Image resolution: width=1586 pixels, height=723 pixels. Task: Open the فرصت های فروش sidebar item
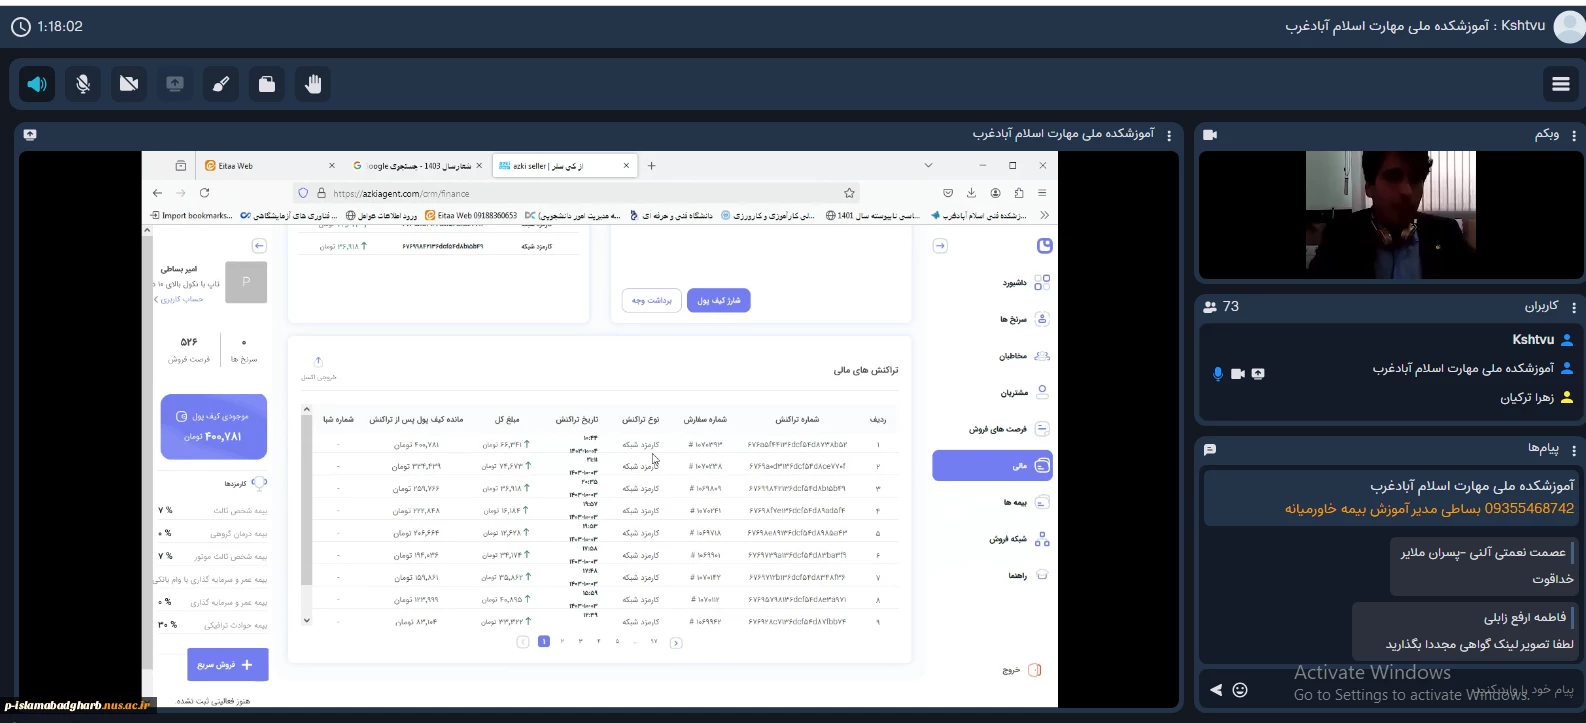tap(1009, 429)
